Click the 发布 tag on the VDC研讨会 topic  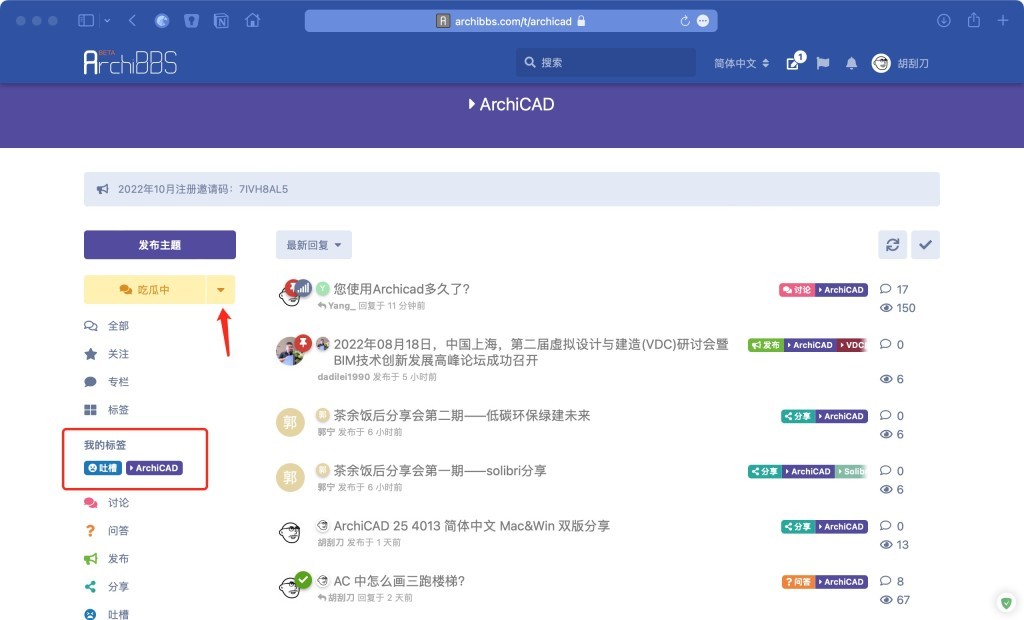point(765,345)
